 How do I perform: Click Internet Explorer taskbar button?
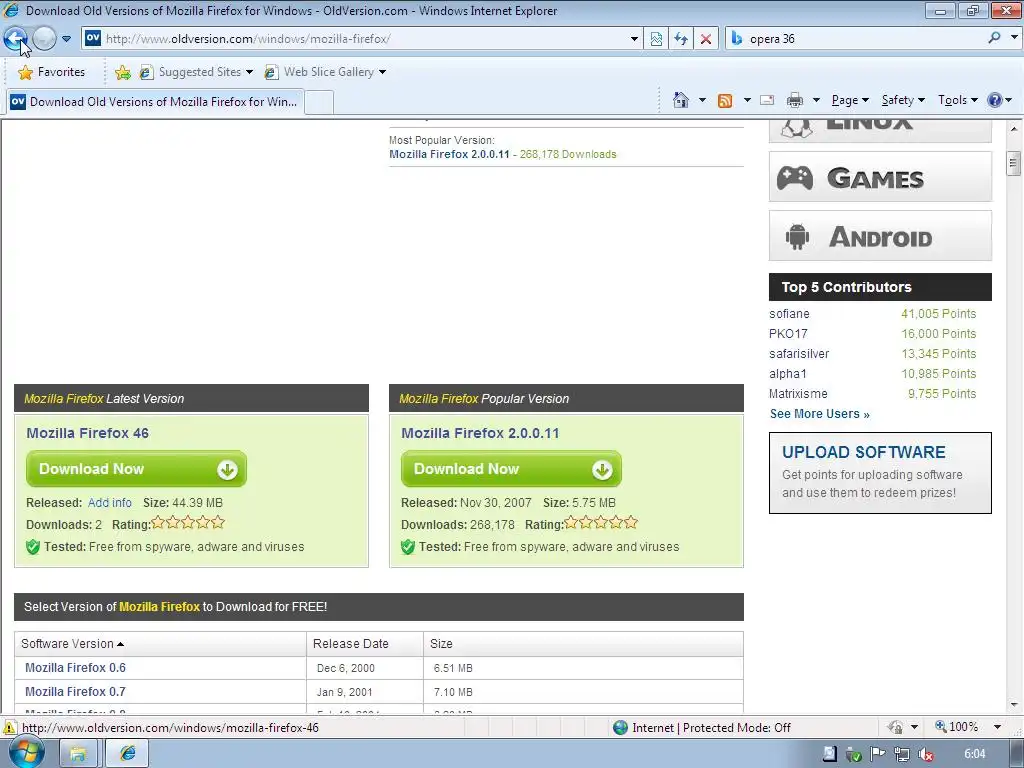[127, 754]
